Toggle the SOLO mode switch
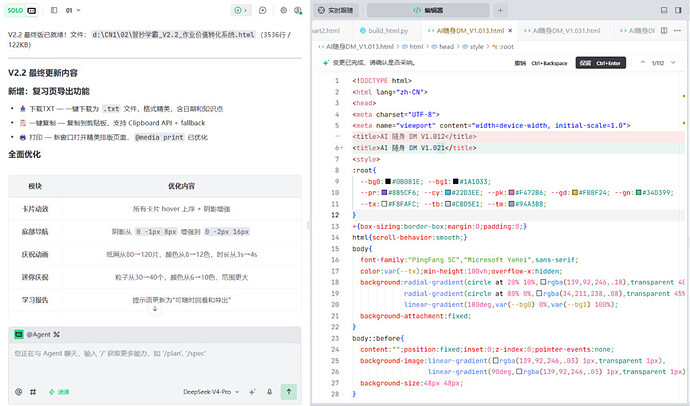The width and height of the screenshot is (690, 406). [x=21, y=10]
